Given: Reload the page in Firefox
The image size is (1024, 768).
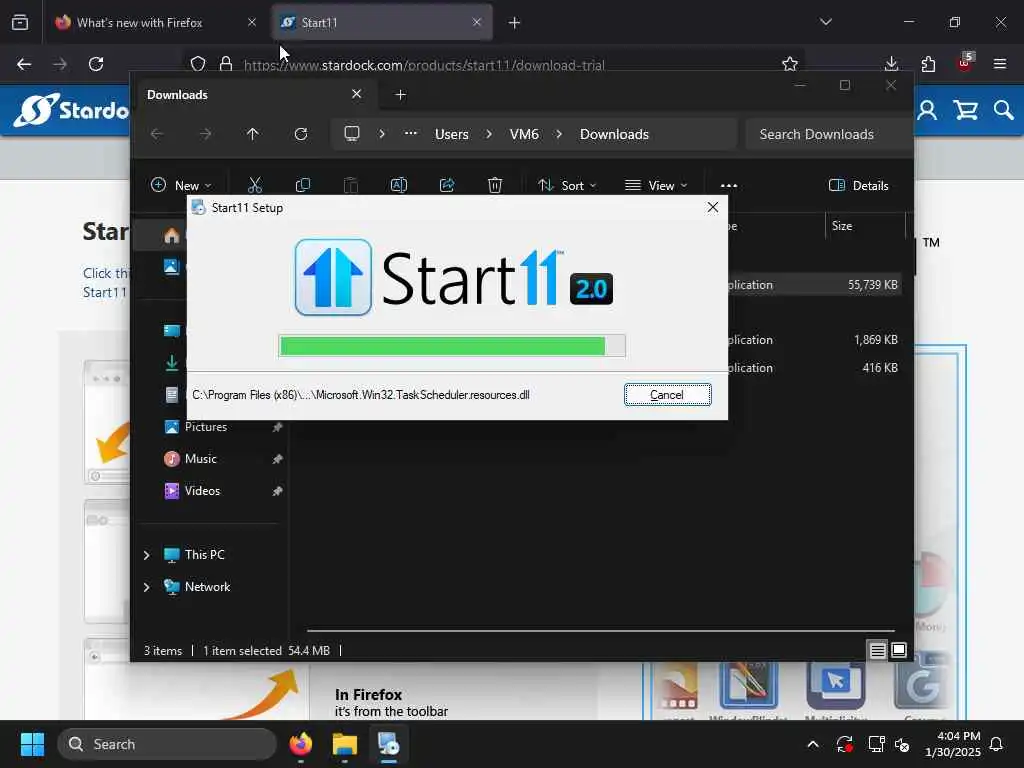Looking at the screenshot, I should (96, 64).
